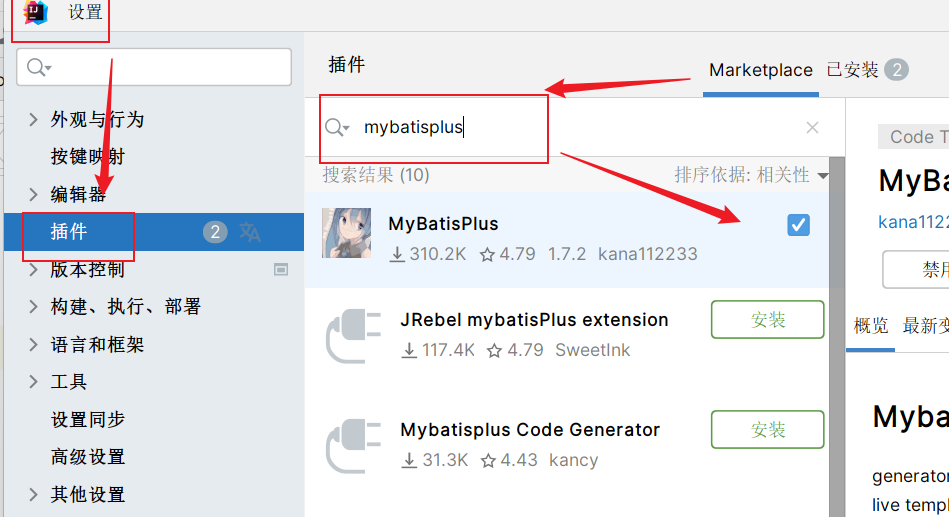Open the 排序依据: 相关性 sort dropdown

751,176
